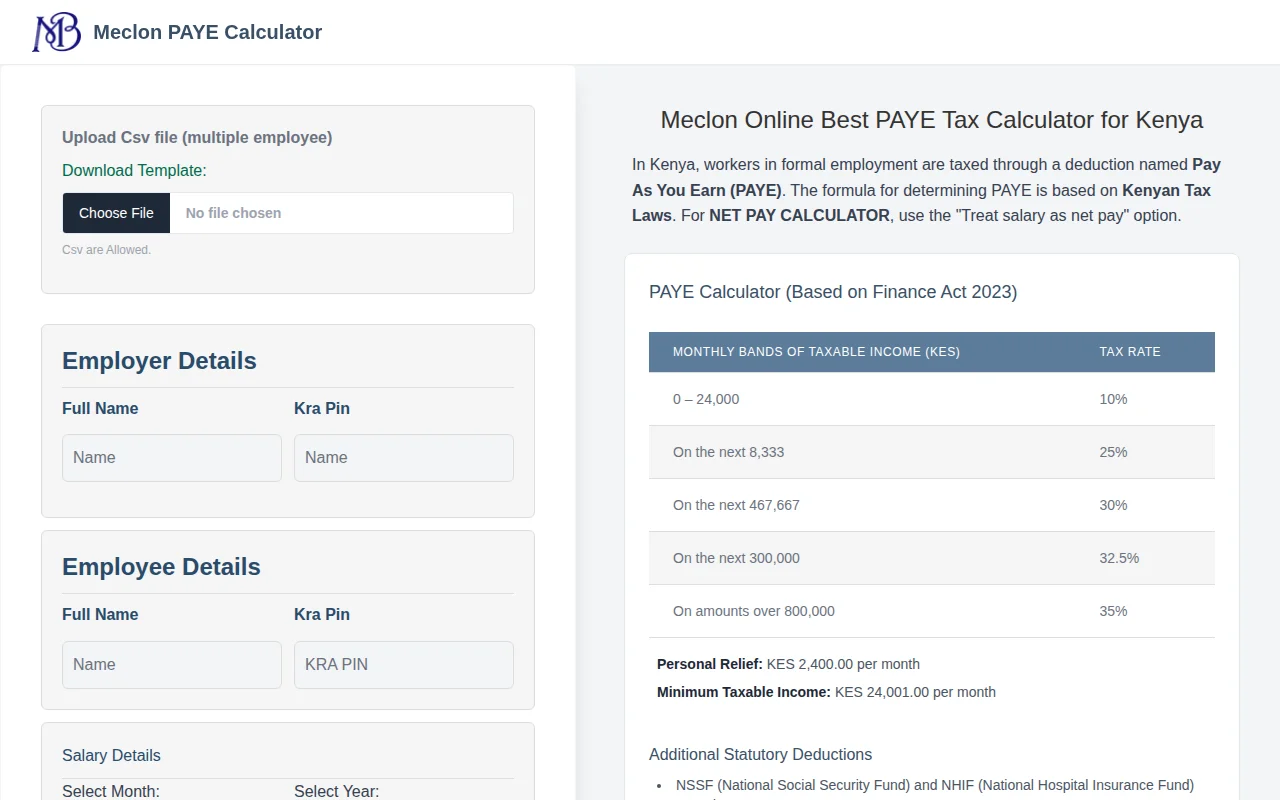
Task: Click the "Meclon PAYE Calculator" header title
Action: 207,32
